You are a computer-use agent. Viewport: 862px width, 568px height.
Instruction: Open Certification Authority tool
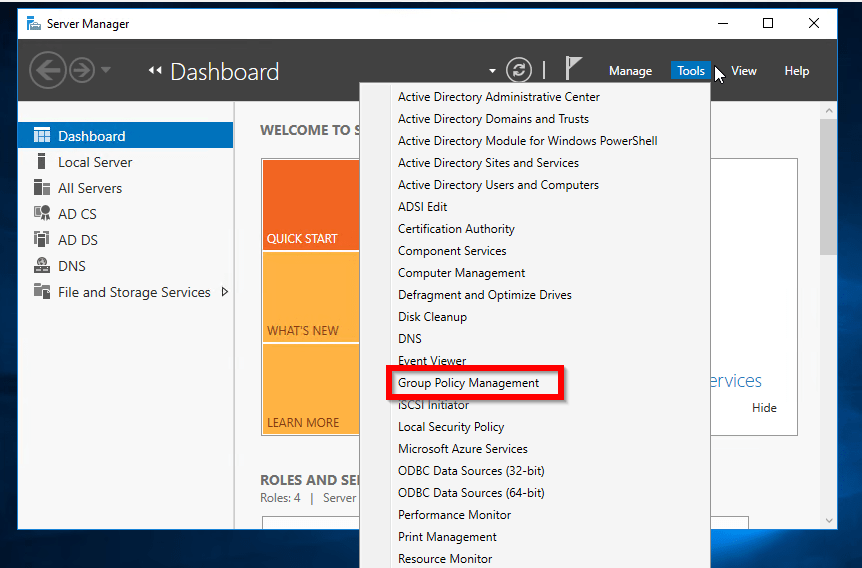pos(456,229)
